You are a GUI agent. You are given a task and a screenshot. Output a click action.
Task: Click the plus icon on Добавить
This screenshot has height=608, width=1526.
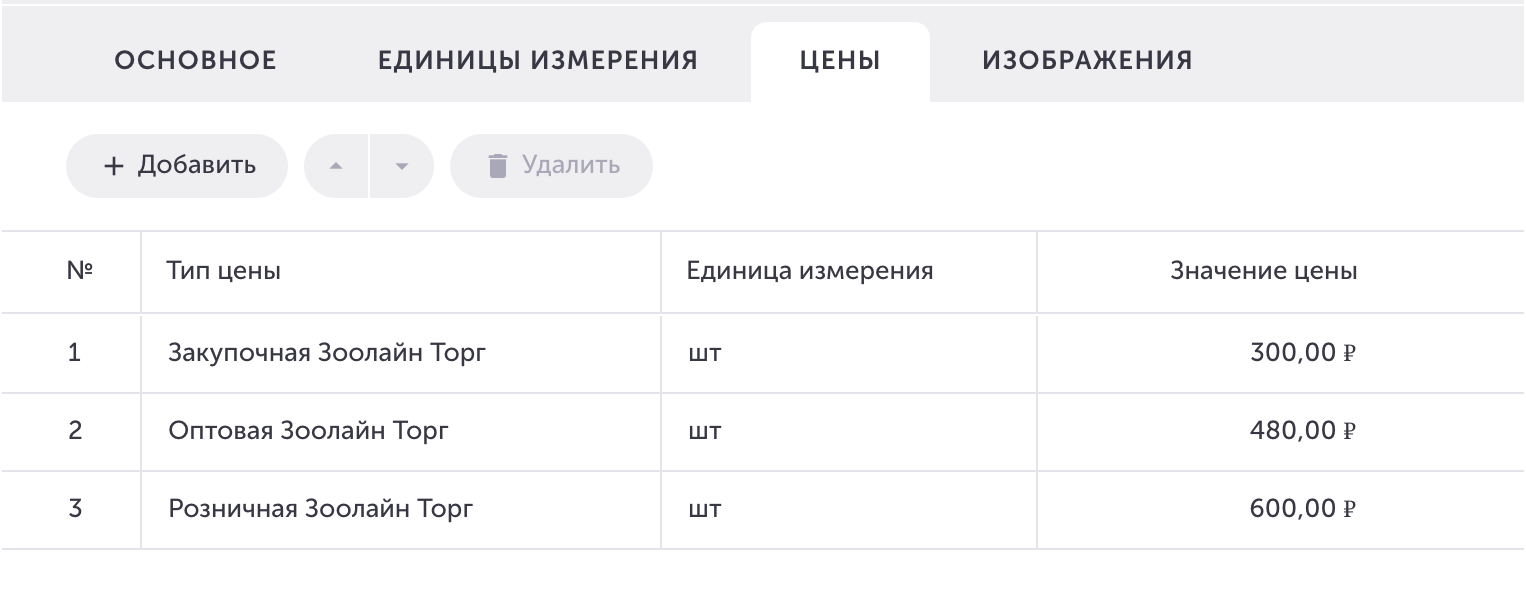click(x=114, y=166)
